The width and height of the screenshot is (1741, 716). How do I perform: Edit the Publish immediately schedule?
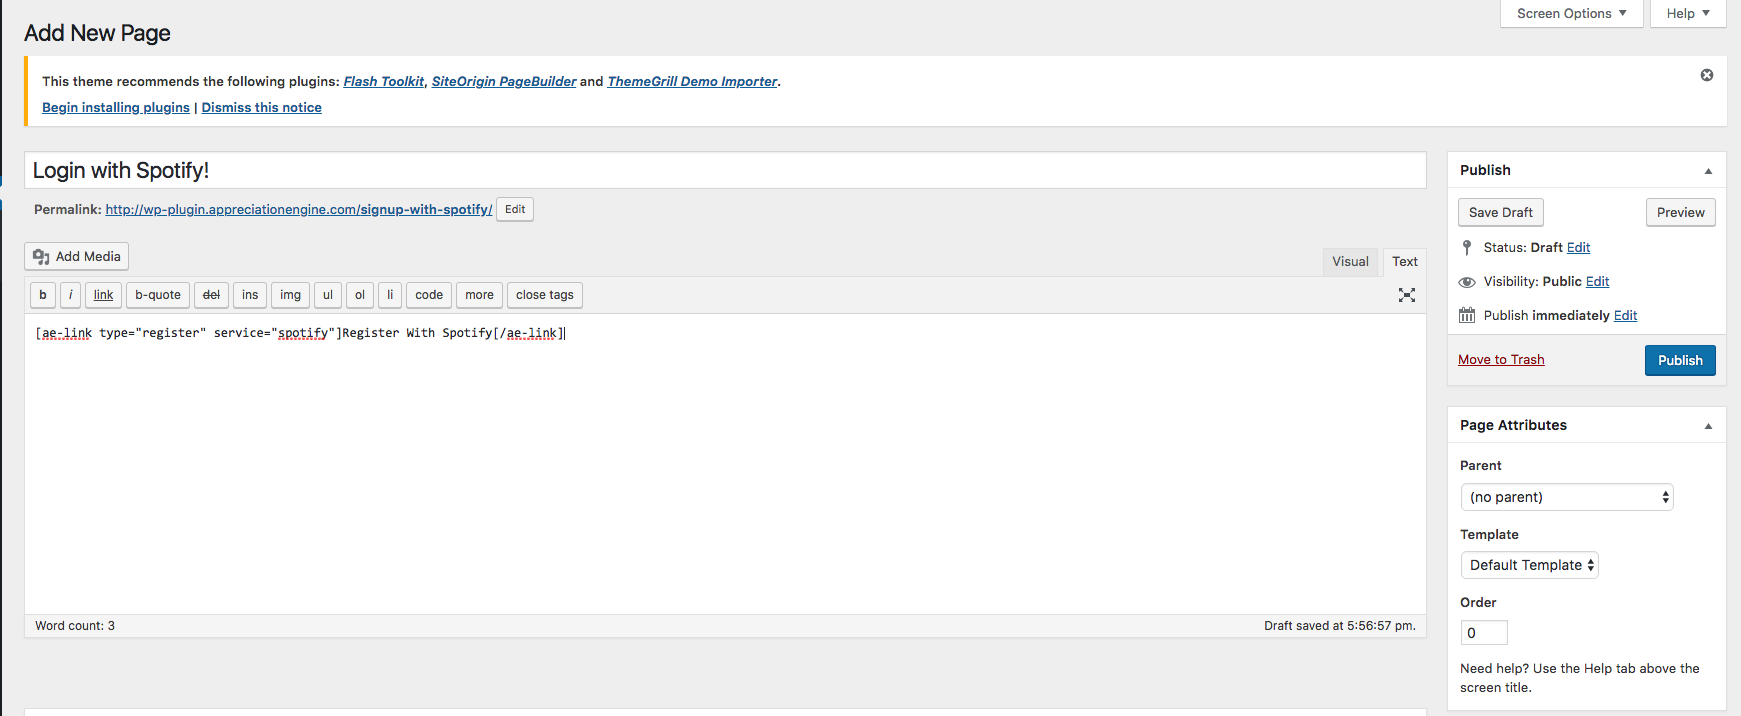click(1626, 316)
